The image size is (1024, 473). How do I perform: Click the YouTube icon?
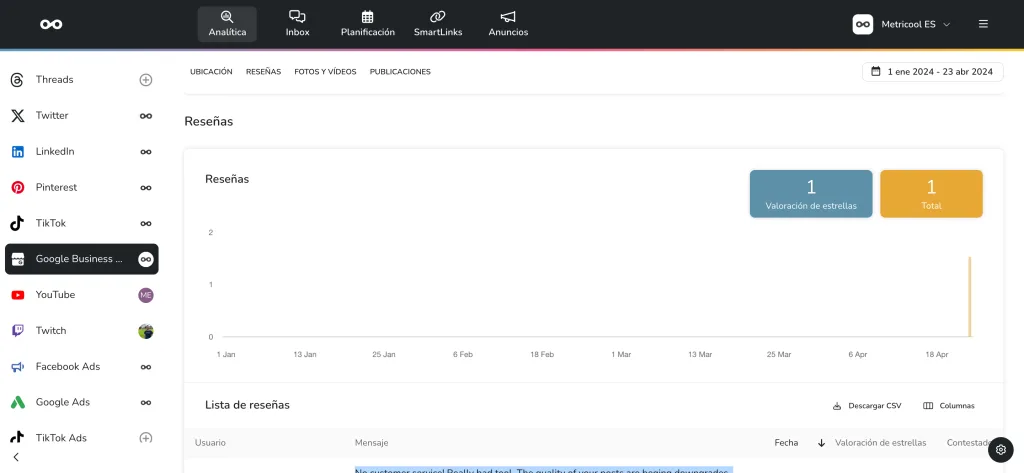coord(18,295)
